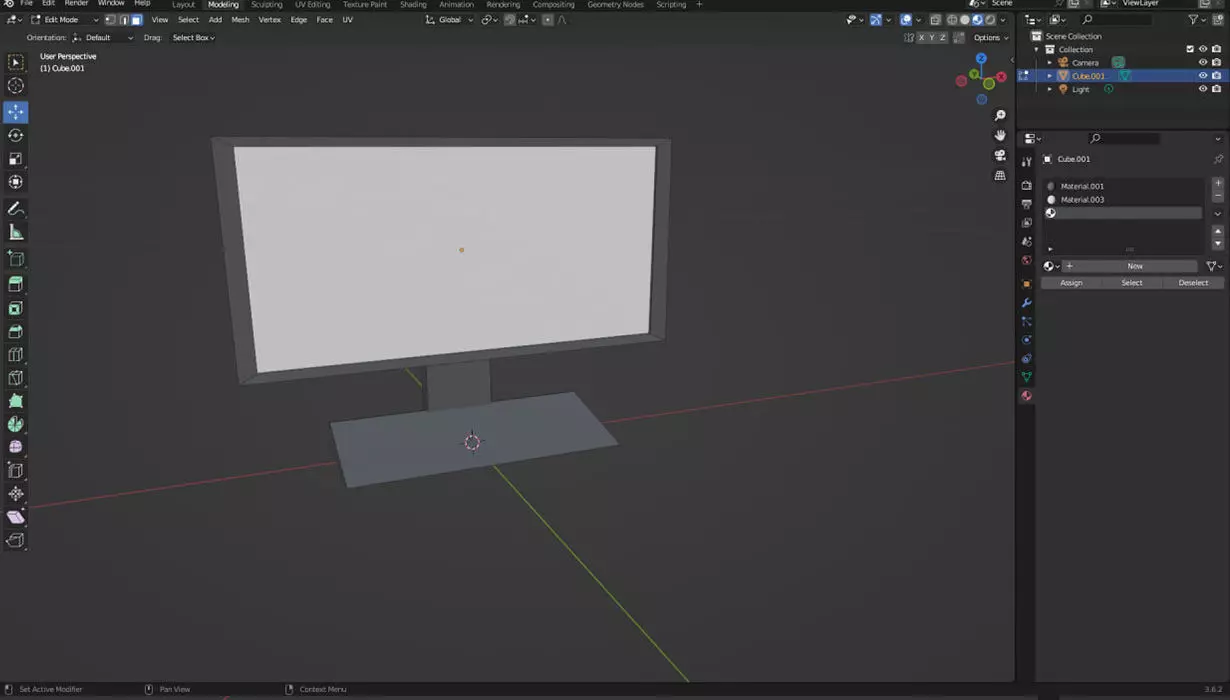Click the zoom viewport magnifier icon
1230x700 pixels.
click(x=1000, y=116)
